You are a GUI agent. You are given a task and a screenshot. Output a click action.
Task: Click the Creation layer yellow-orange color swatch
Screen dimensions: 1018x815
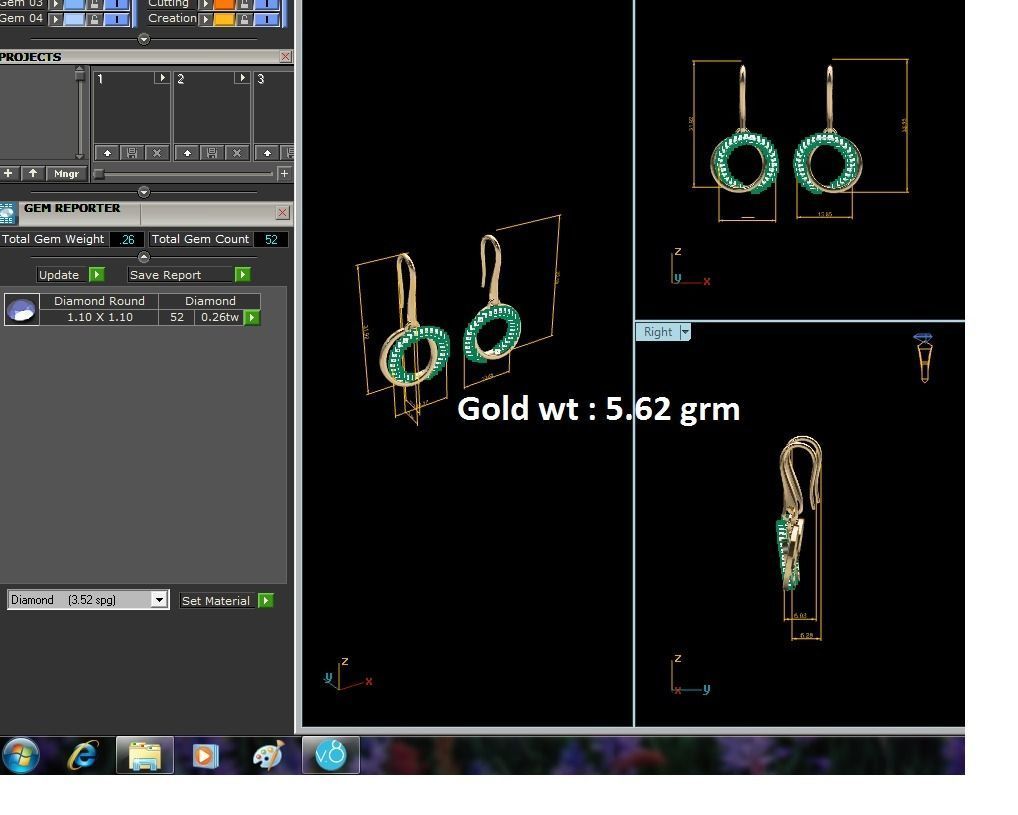click(x=224, y=19)
